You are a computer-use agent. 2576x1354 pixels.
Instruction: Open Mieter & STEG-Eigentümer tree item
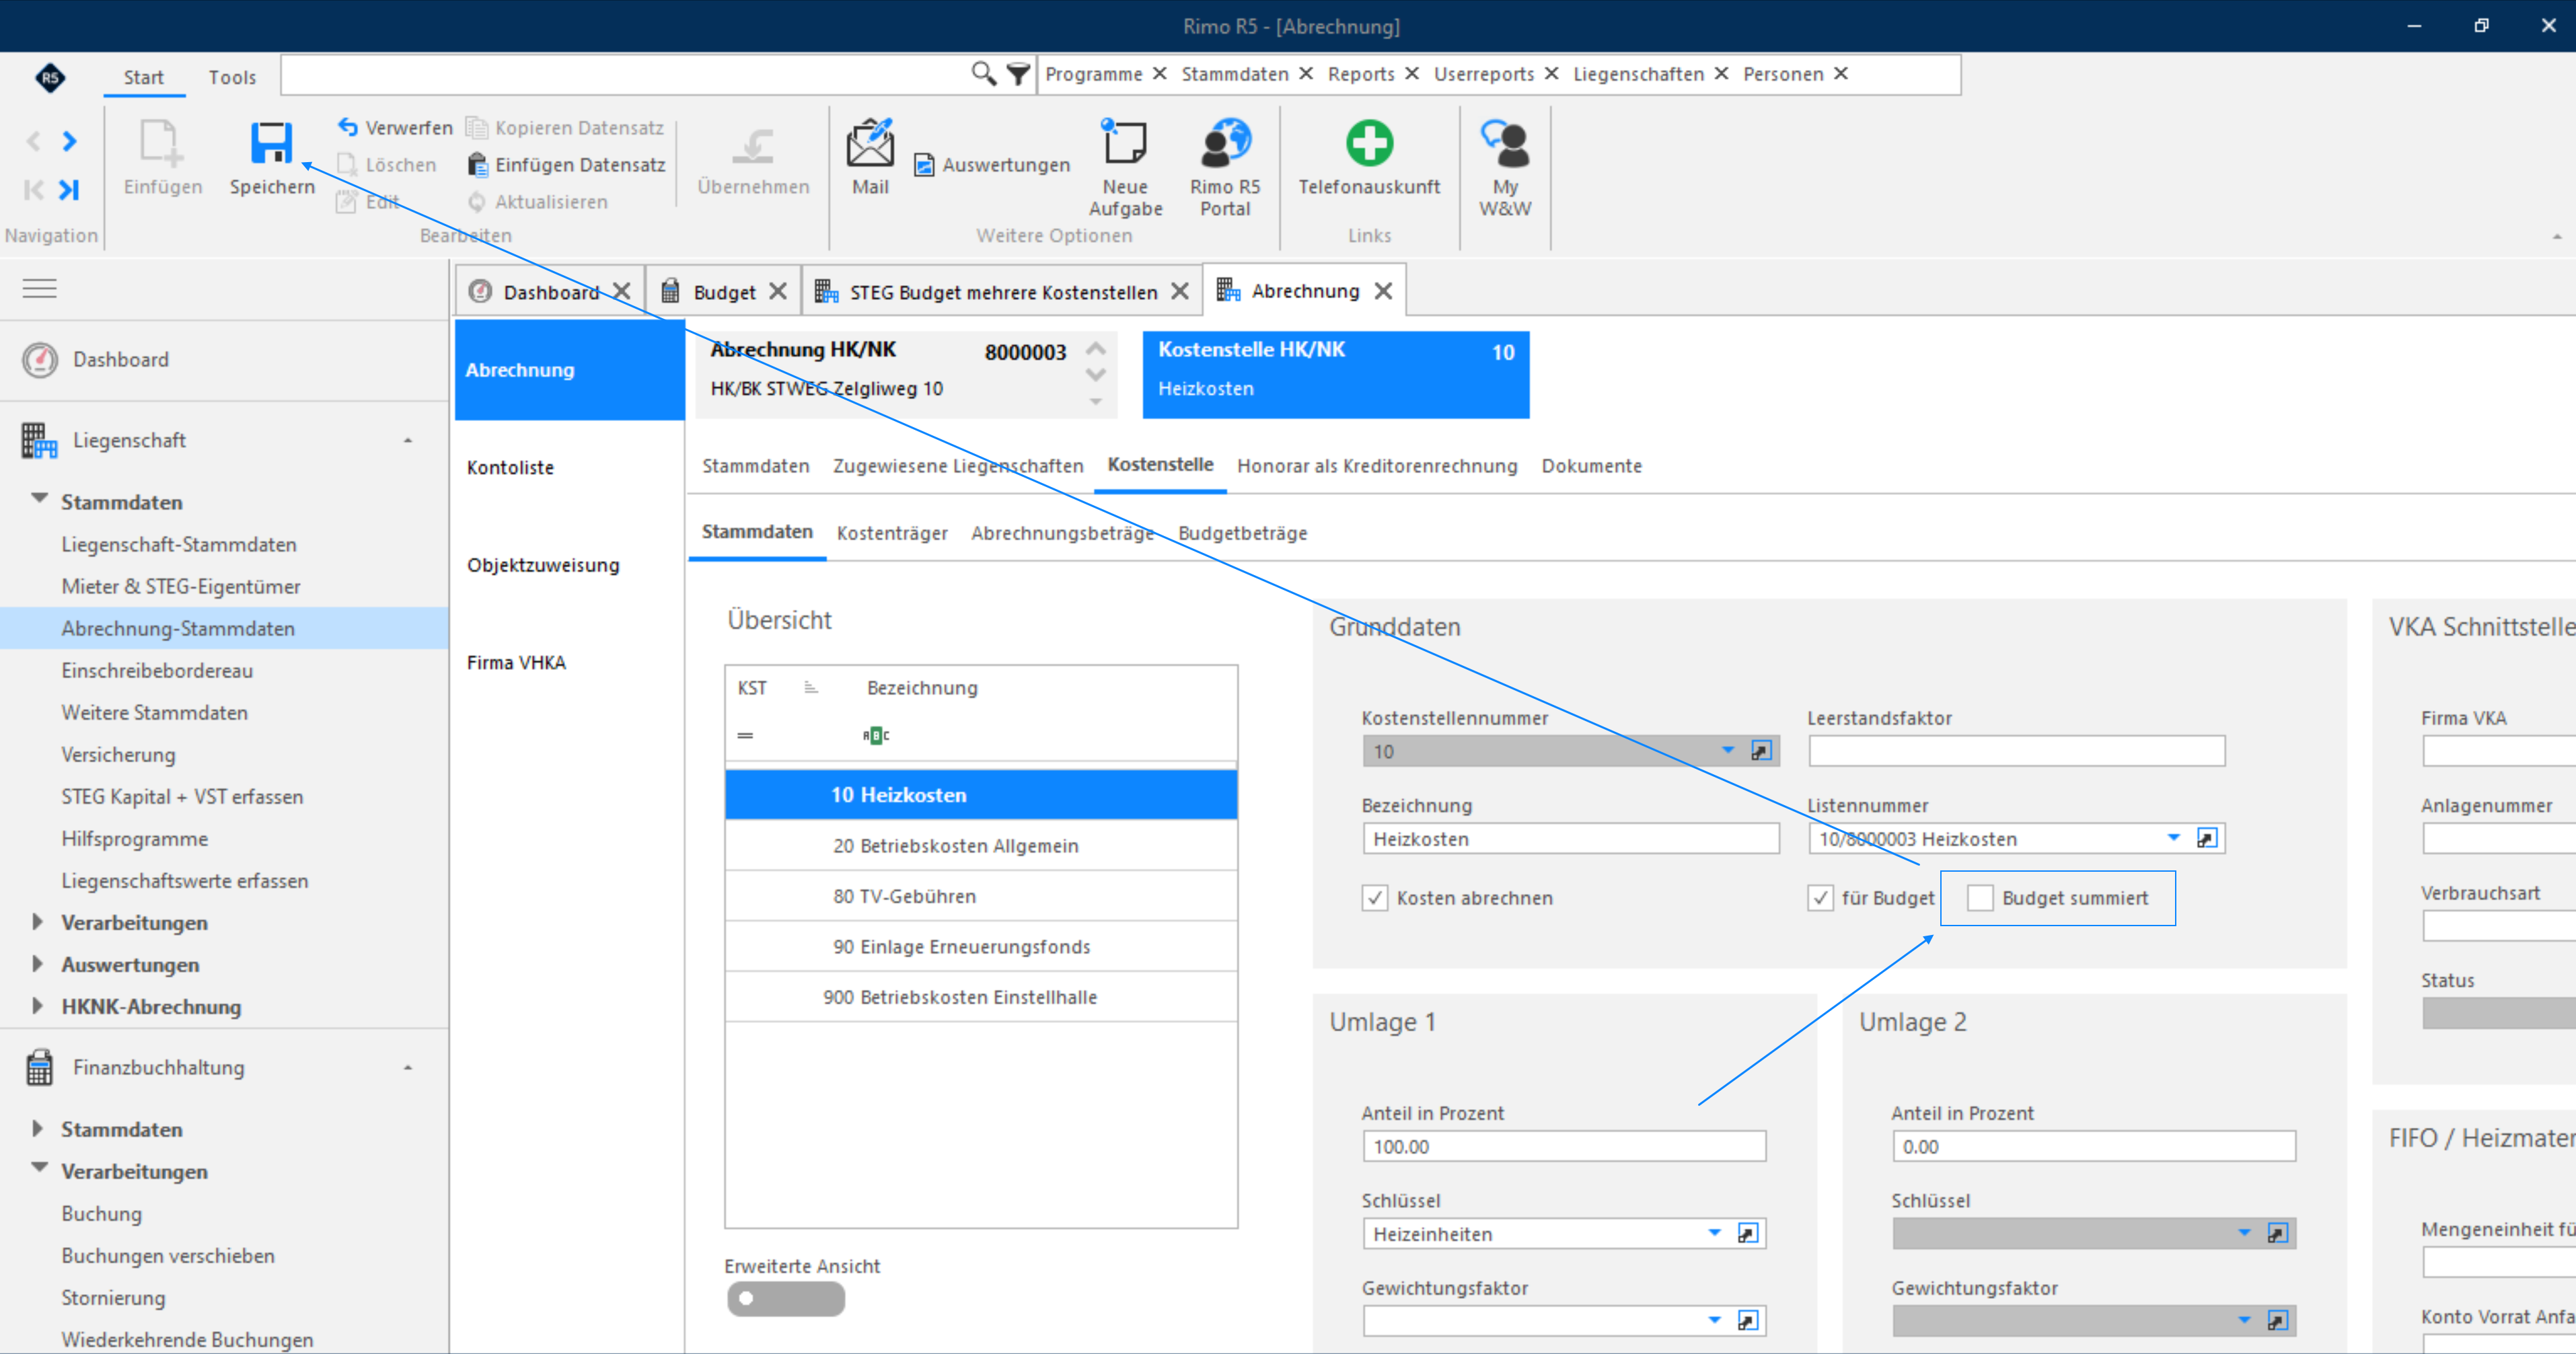(181, 586)
